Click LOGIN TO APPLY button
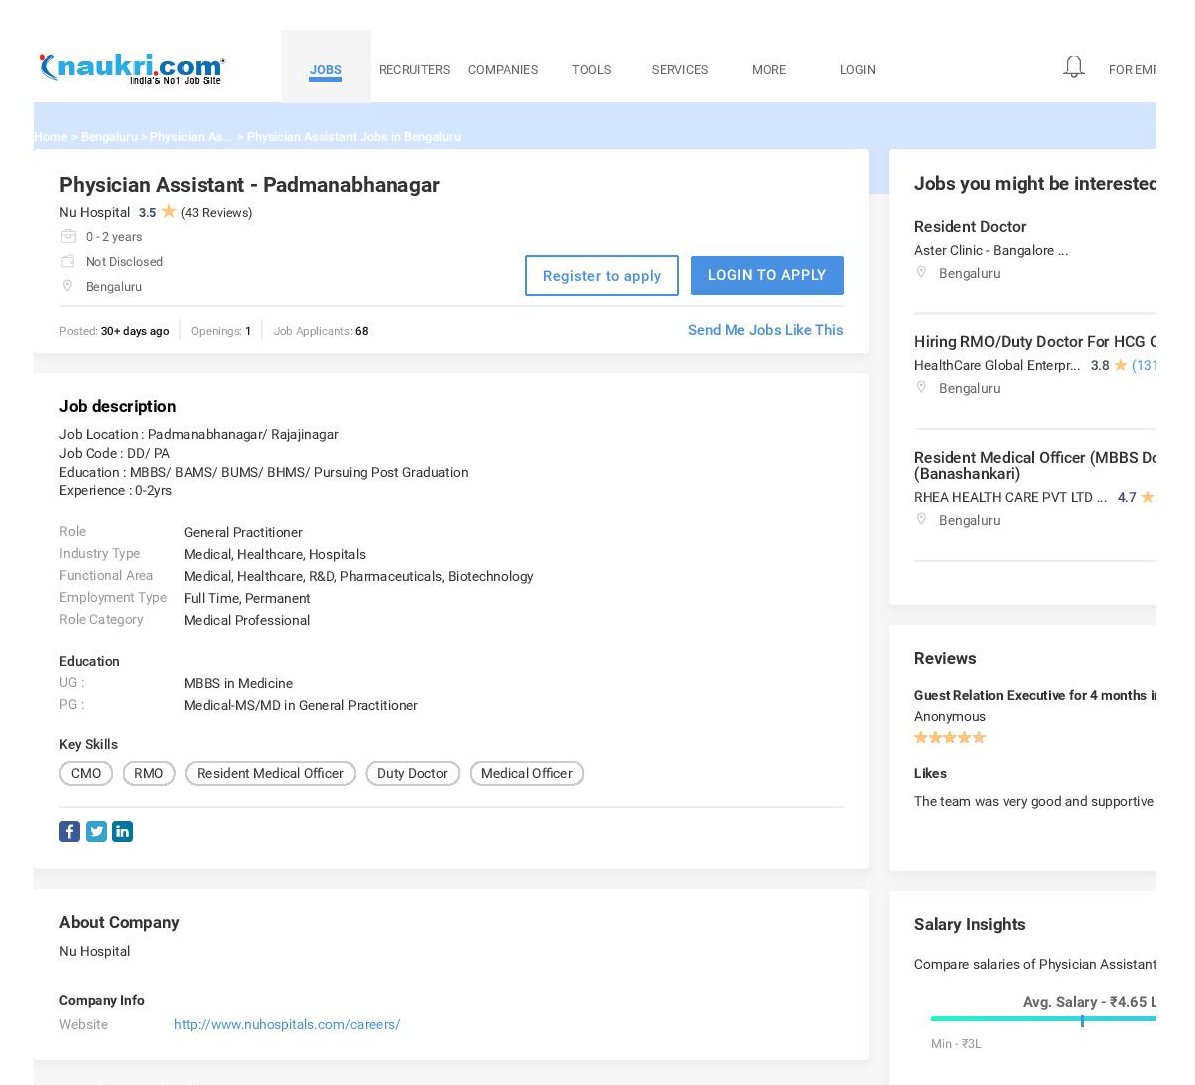This screenshot has width=1195, height=1085. click(x=767, y=275)
